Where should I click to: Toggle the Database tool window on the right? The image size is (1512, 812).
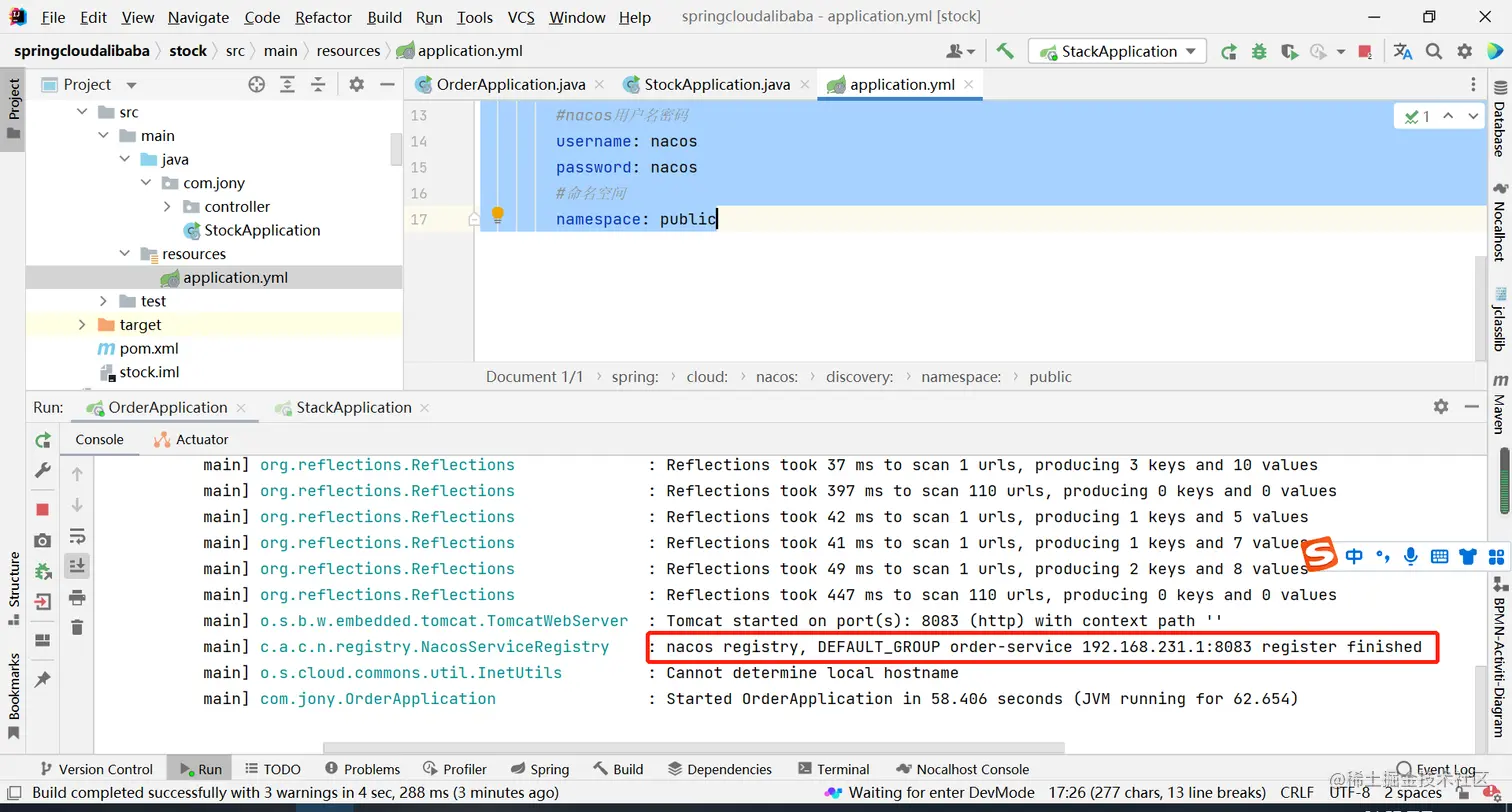click(1500, 119)
